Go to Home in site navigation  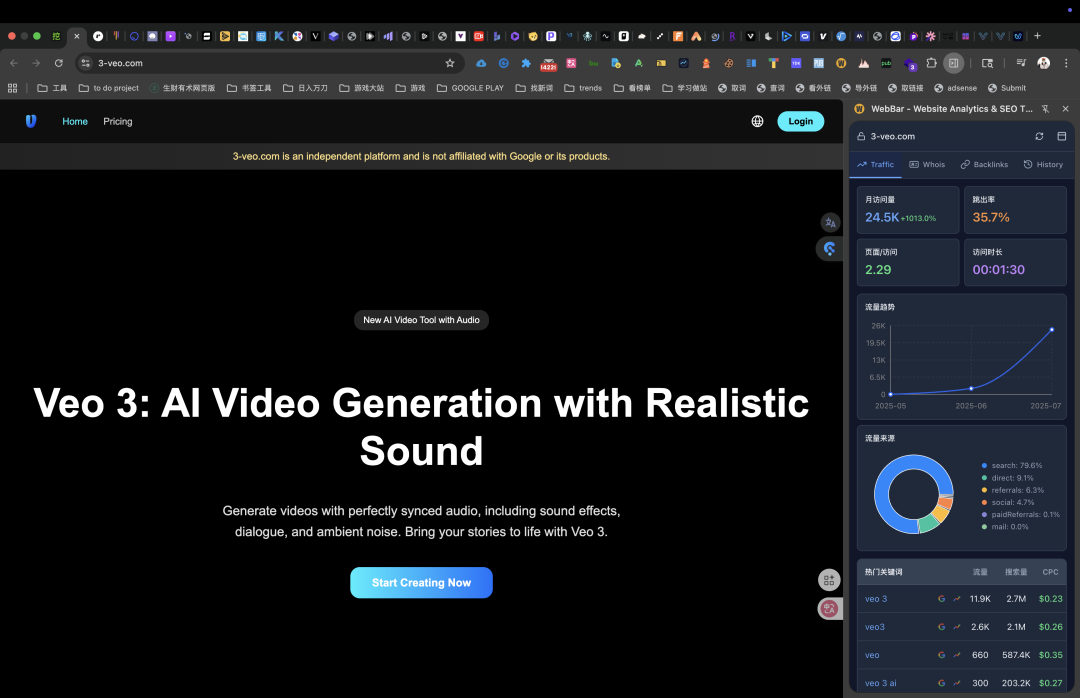pyautogui.click(x=75, y=121)
